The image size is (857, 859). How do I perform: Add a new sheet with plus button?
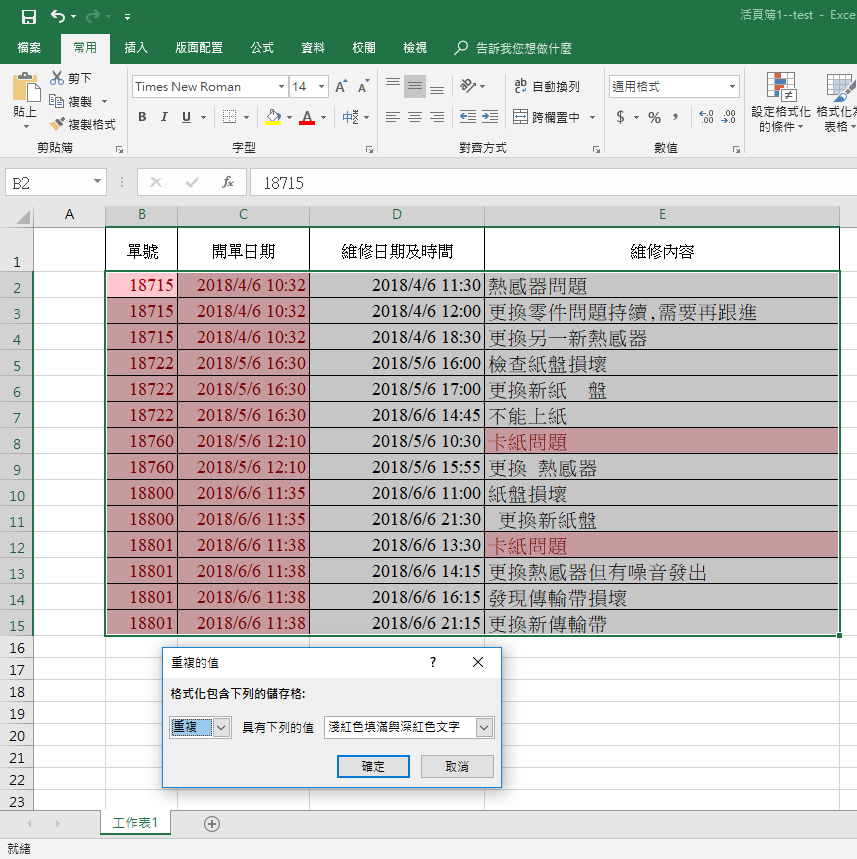212,824
